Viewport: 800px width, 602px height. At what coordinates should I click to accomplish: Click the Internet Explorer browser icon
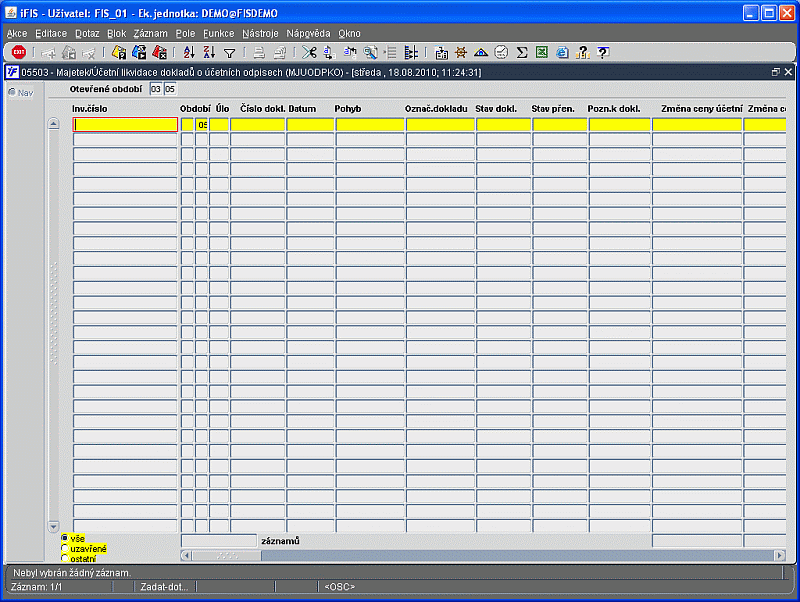point(562,52)
